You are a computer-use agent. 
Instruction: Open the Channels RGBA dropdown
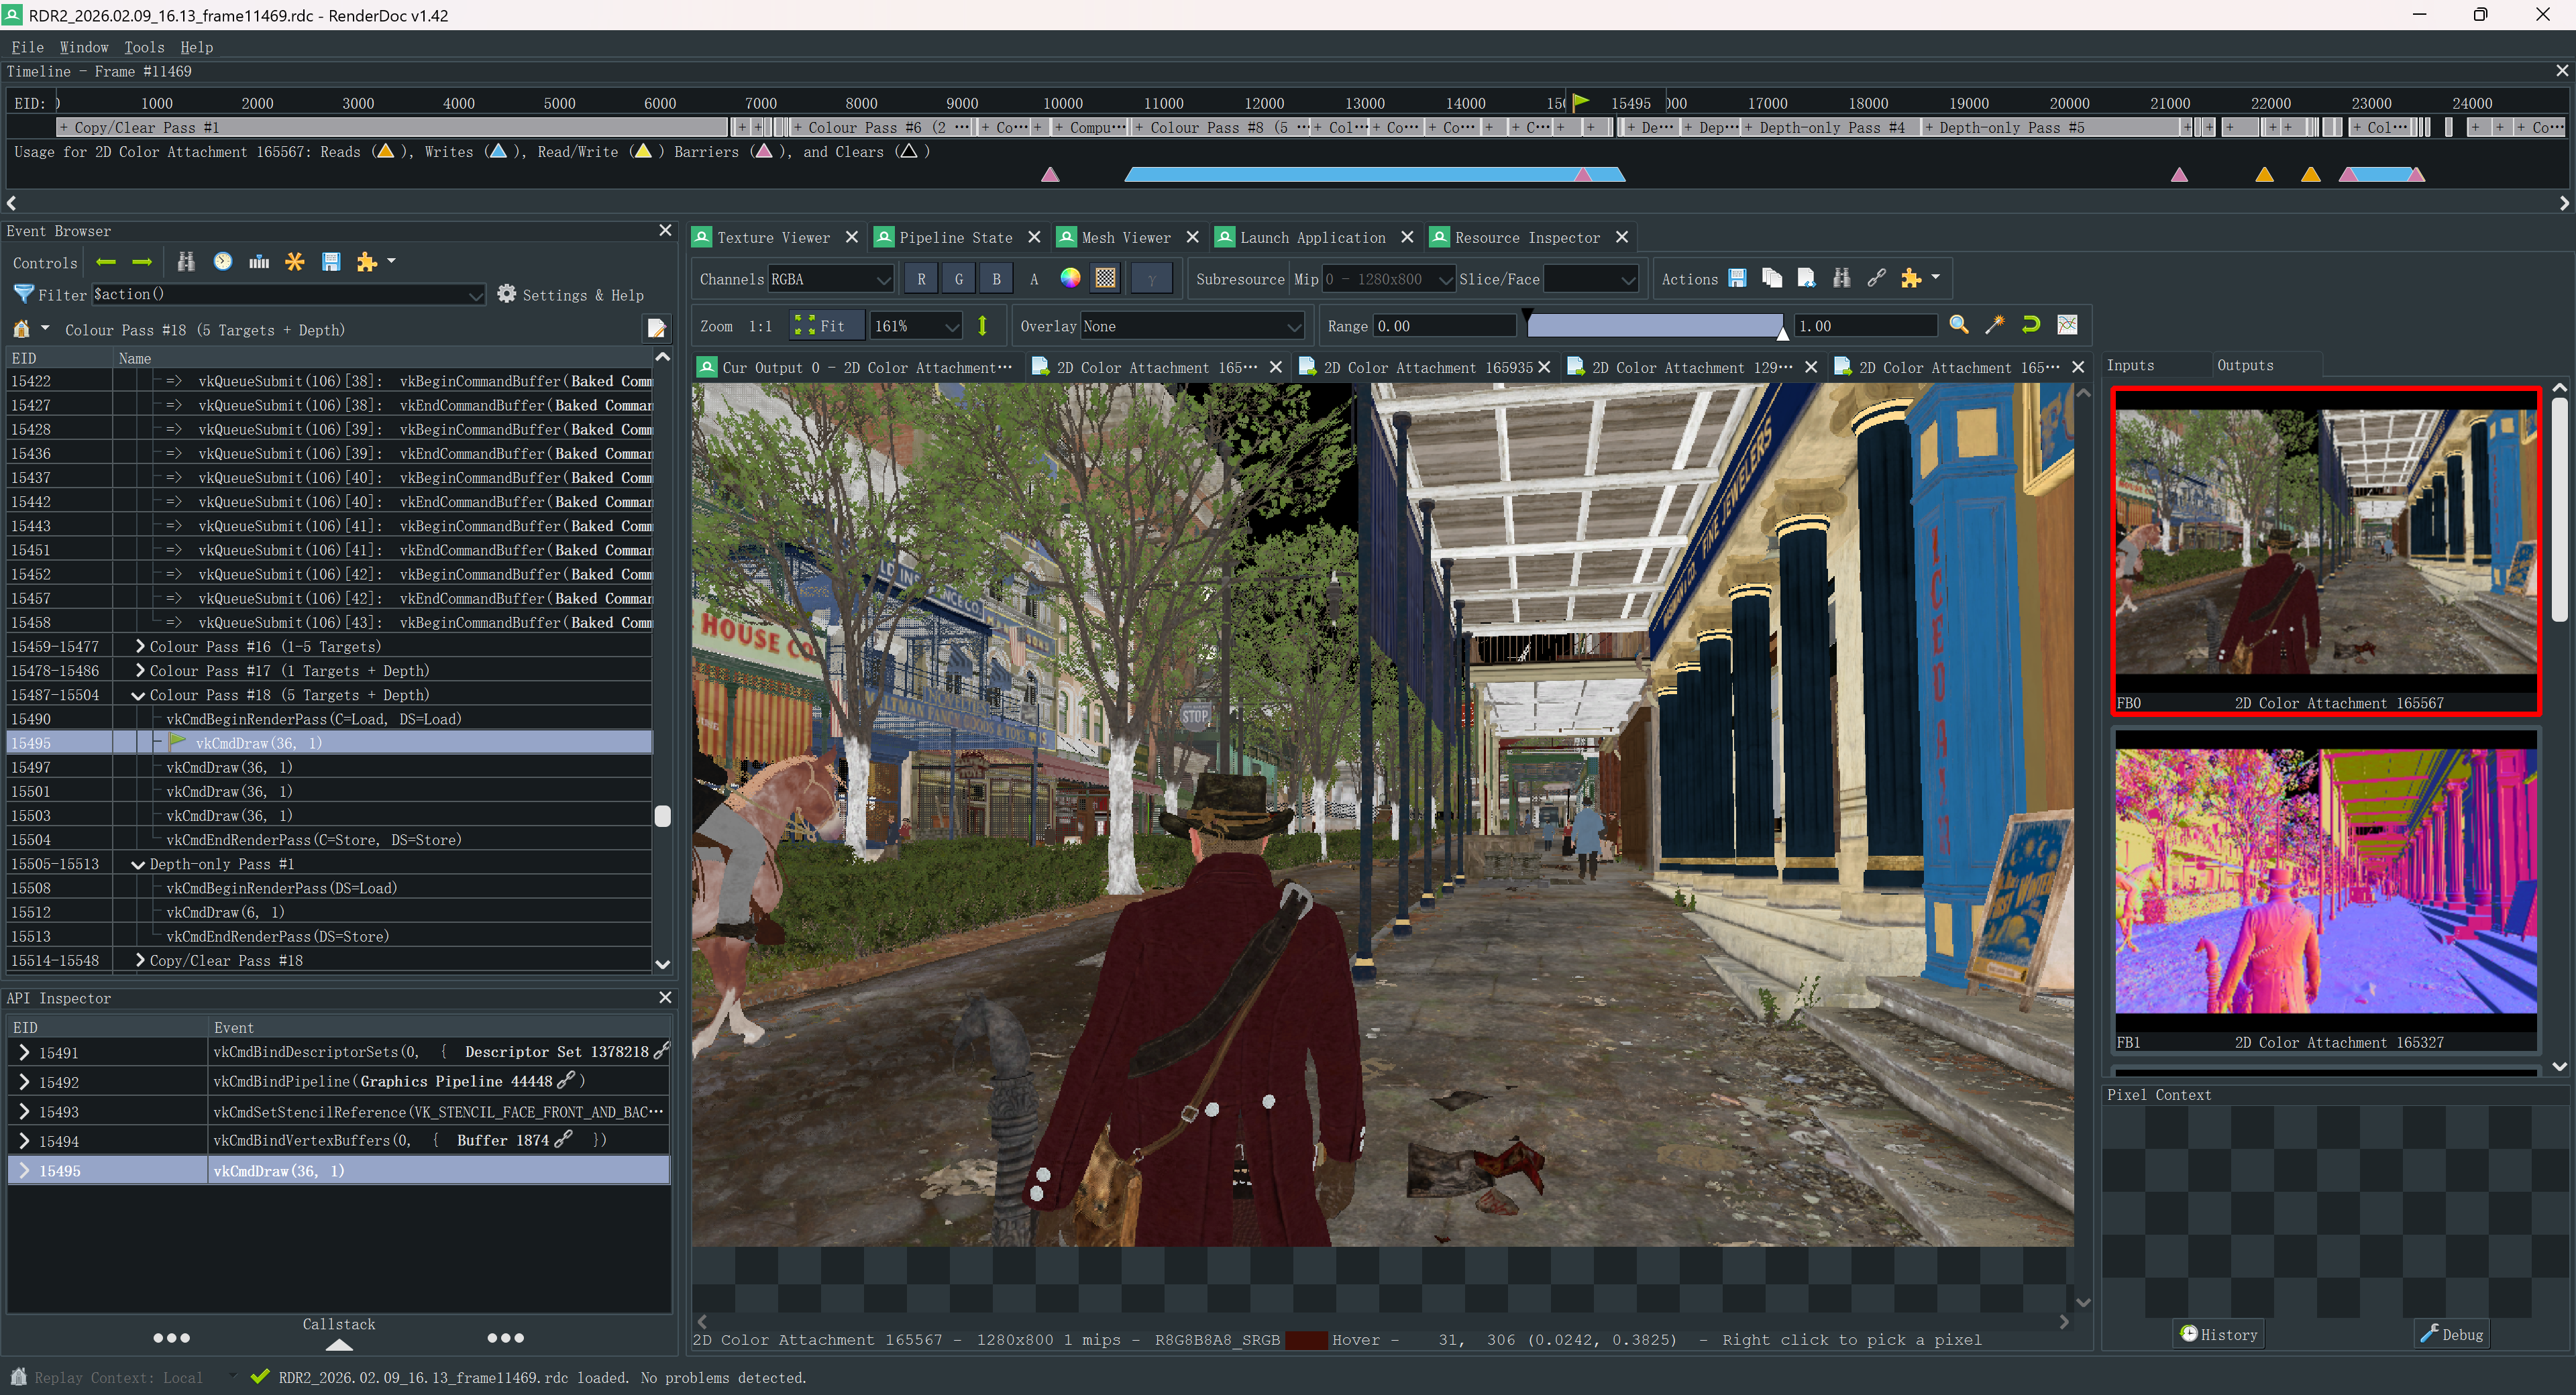point(830,279)
